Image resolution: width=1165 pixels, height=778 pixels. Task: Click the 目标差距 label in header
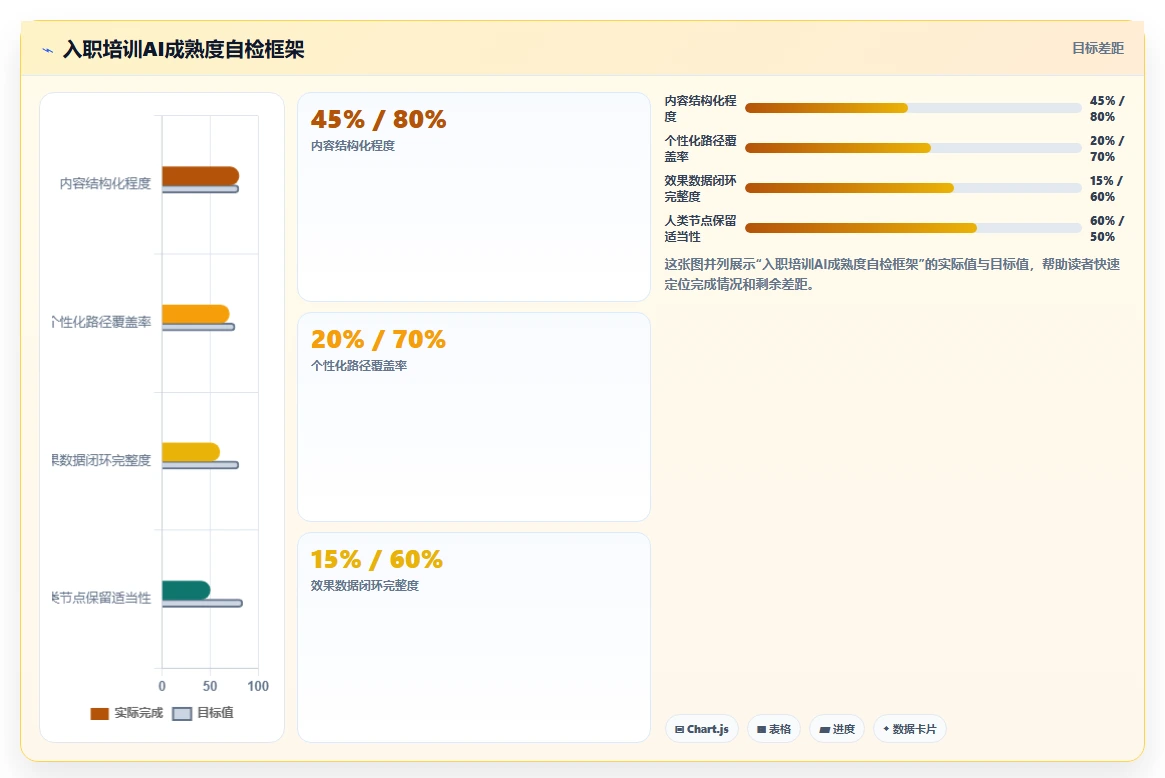tap(1097, 48)
